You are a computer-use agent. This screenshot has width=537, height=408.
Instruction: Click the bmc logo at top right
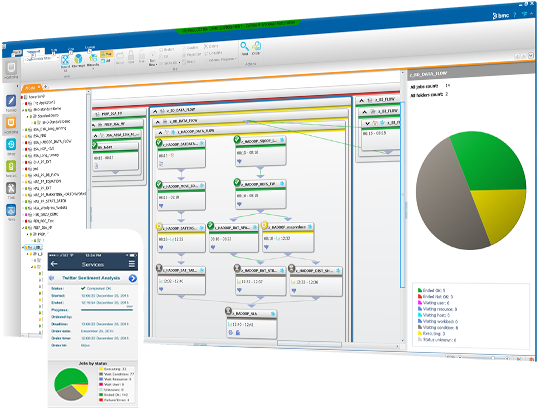click(x=500, y=15)
